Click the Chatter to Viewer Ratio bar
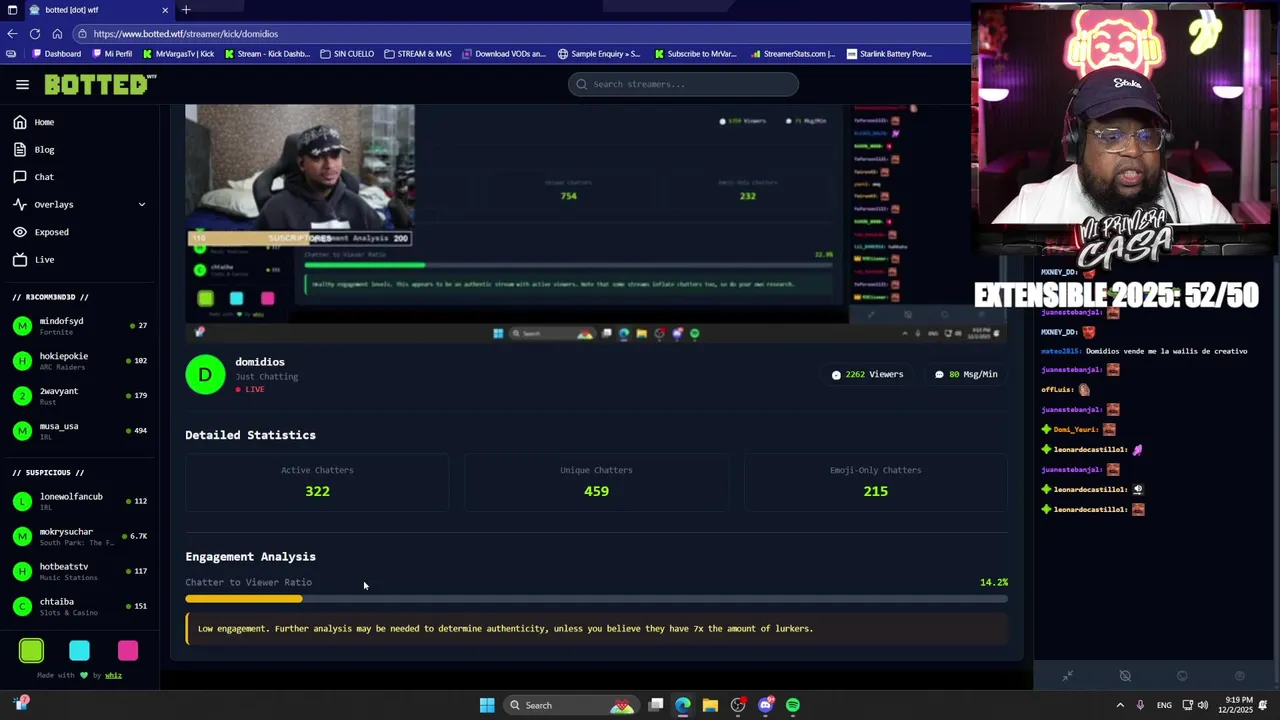Image resolution: width=1280 pixels, height=720 pixels. [596, 599]
